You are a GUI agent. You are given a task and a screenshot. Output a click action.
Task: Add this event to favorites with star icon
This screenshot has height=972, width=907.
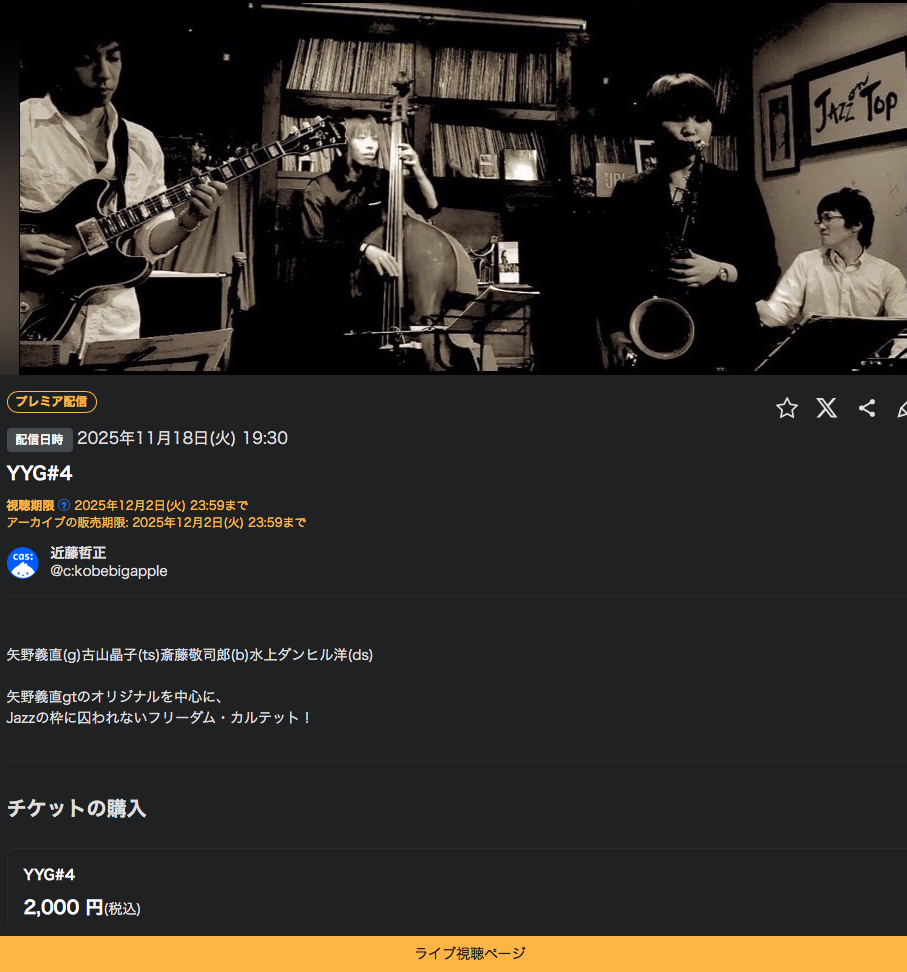(x=787, y=408)
